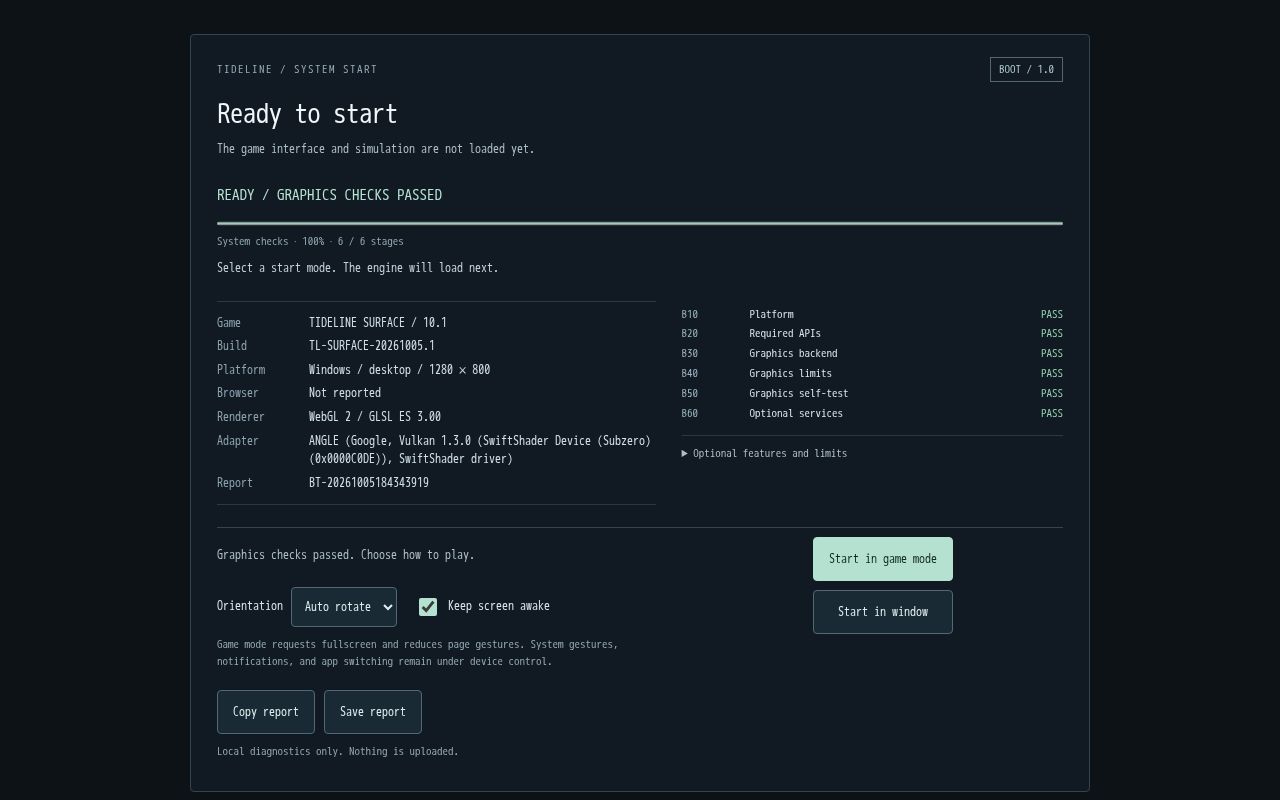
Task: Click Local diagnostics only footer note
Action: tap(338, 752)
